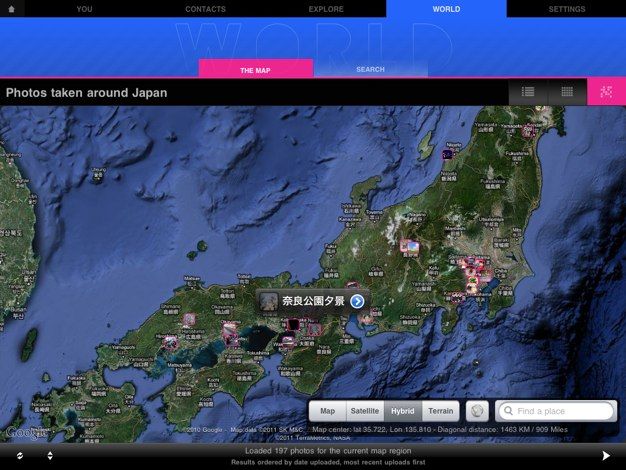Select the pink map view icon
This screenshot has height=470, width=626.
coord(606,92)
